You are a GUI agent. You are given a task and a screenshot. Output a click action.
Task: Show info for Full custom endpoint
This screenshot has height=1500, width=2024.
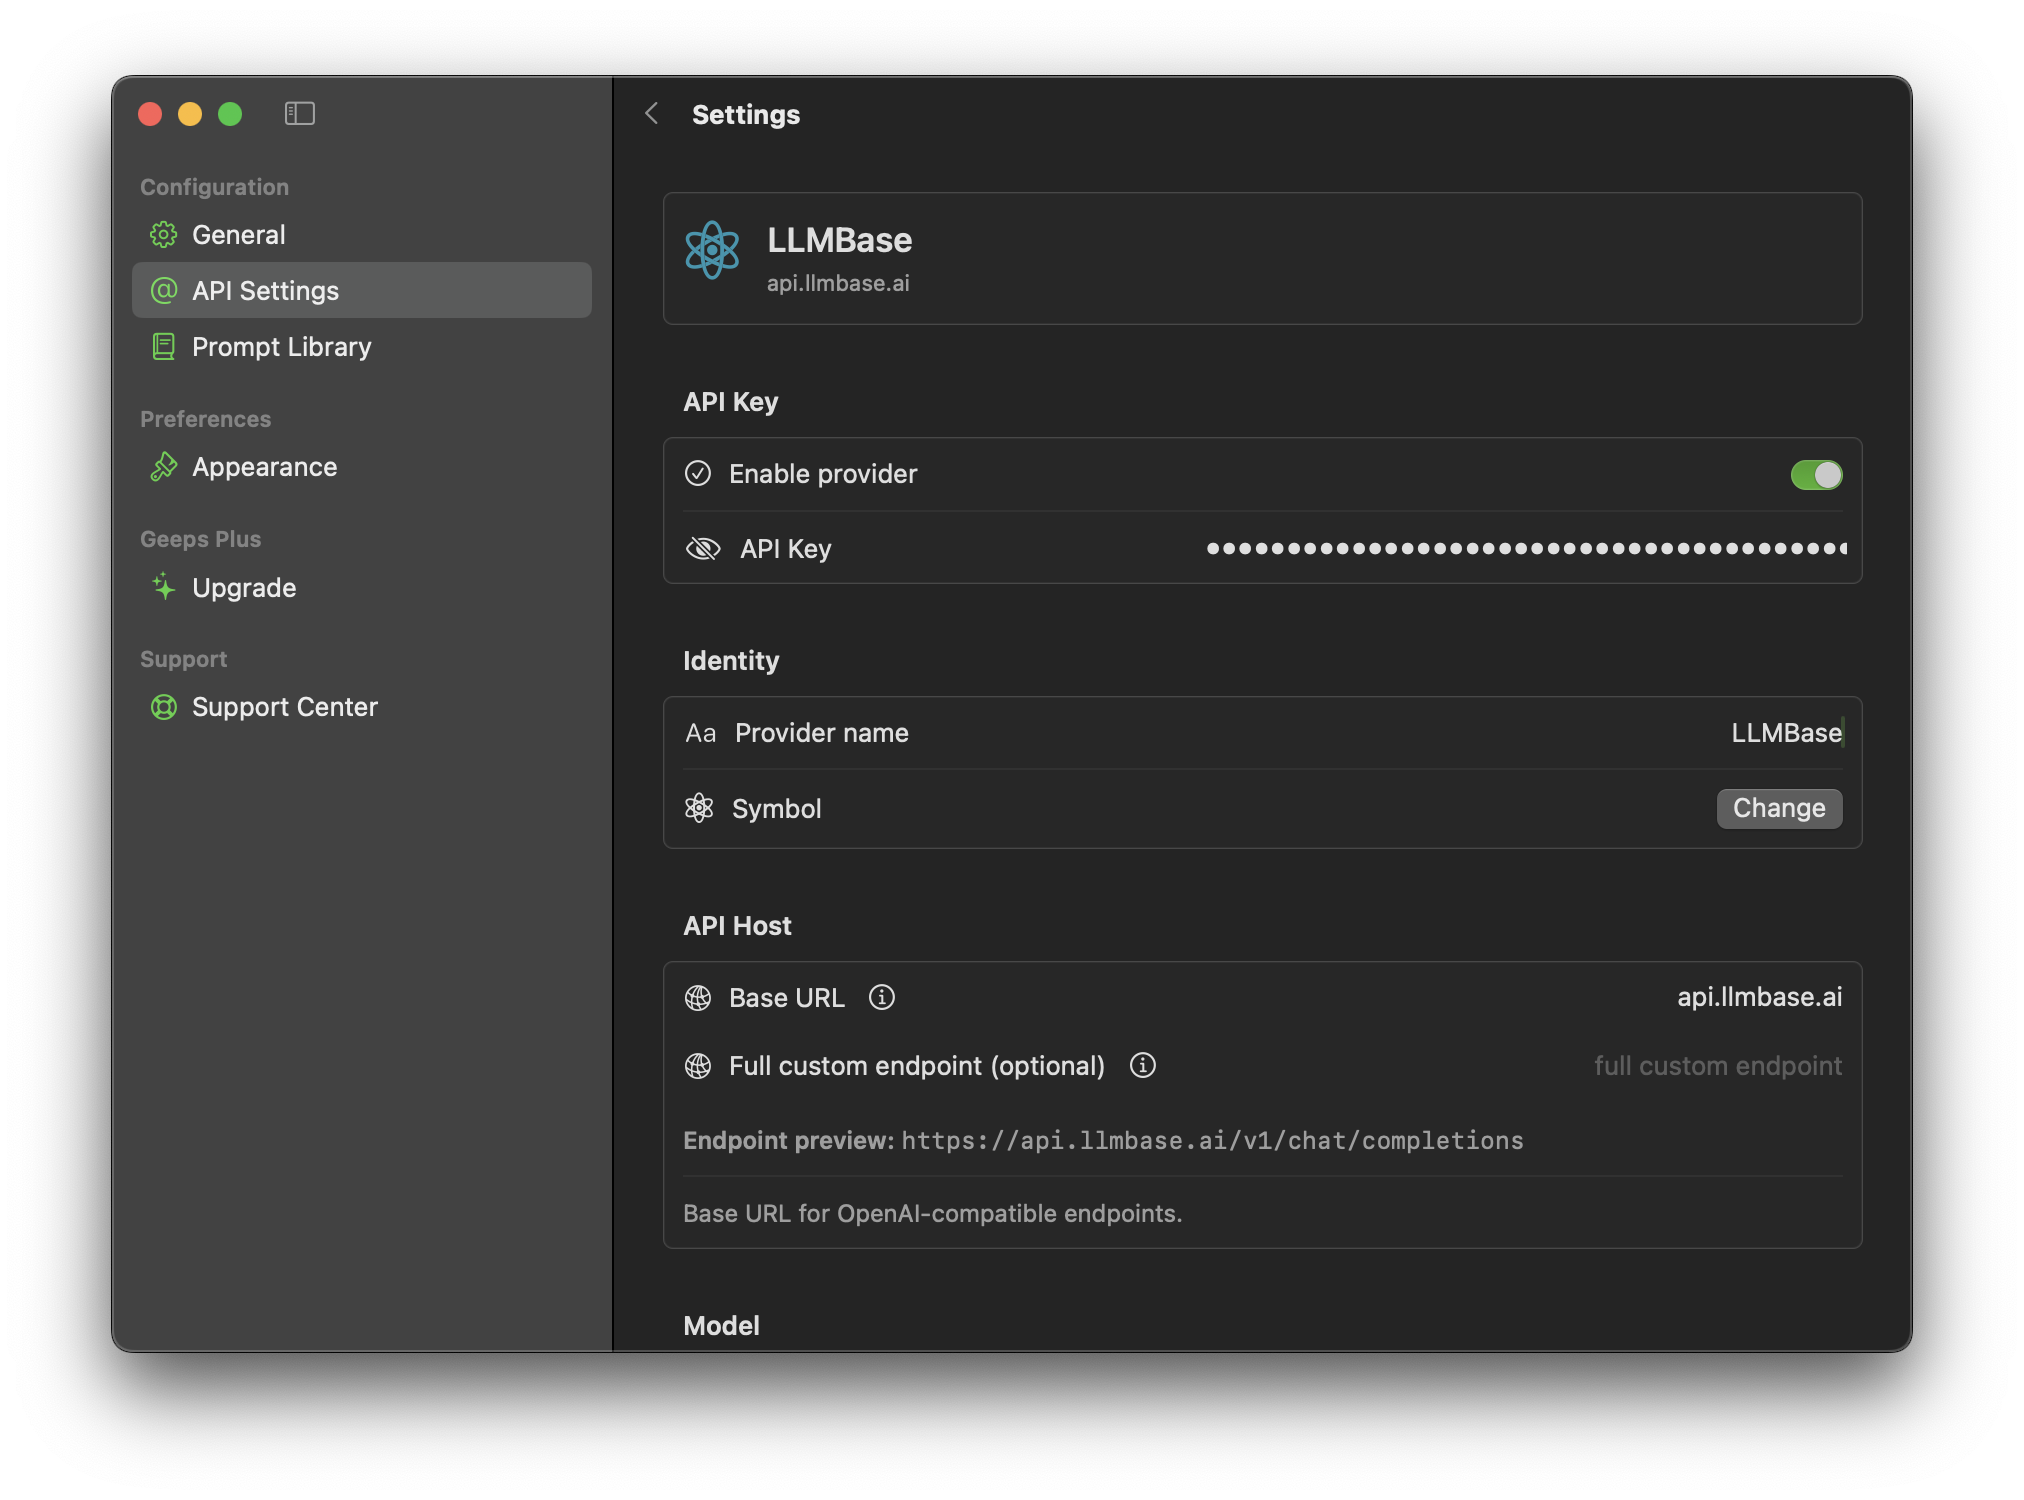pyautogui.click(x=1143, y=1065)
